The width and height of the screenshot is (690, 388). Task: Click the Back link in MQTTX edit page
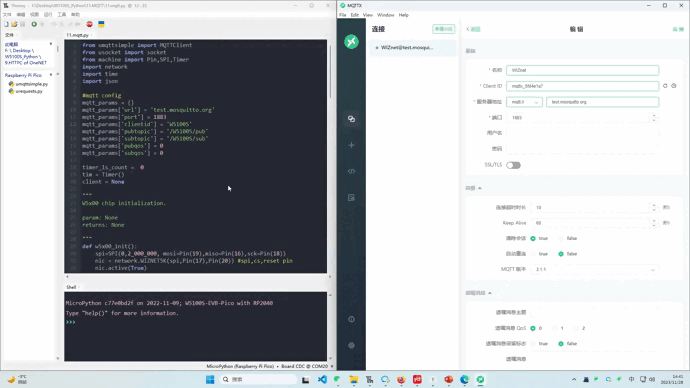pos(473,29)
